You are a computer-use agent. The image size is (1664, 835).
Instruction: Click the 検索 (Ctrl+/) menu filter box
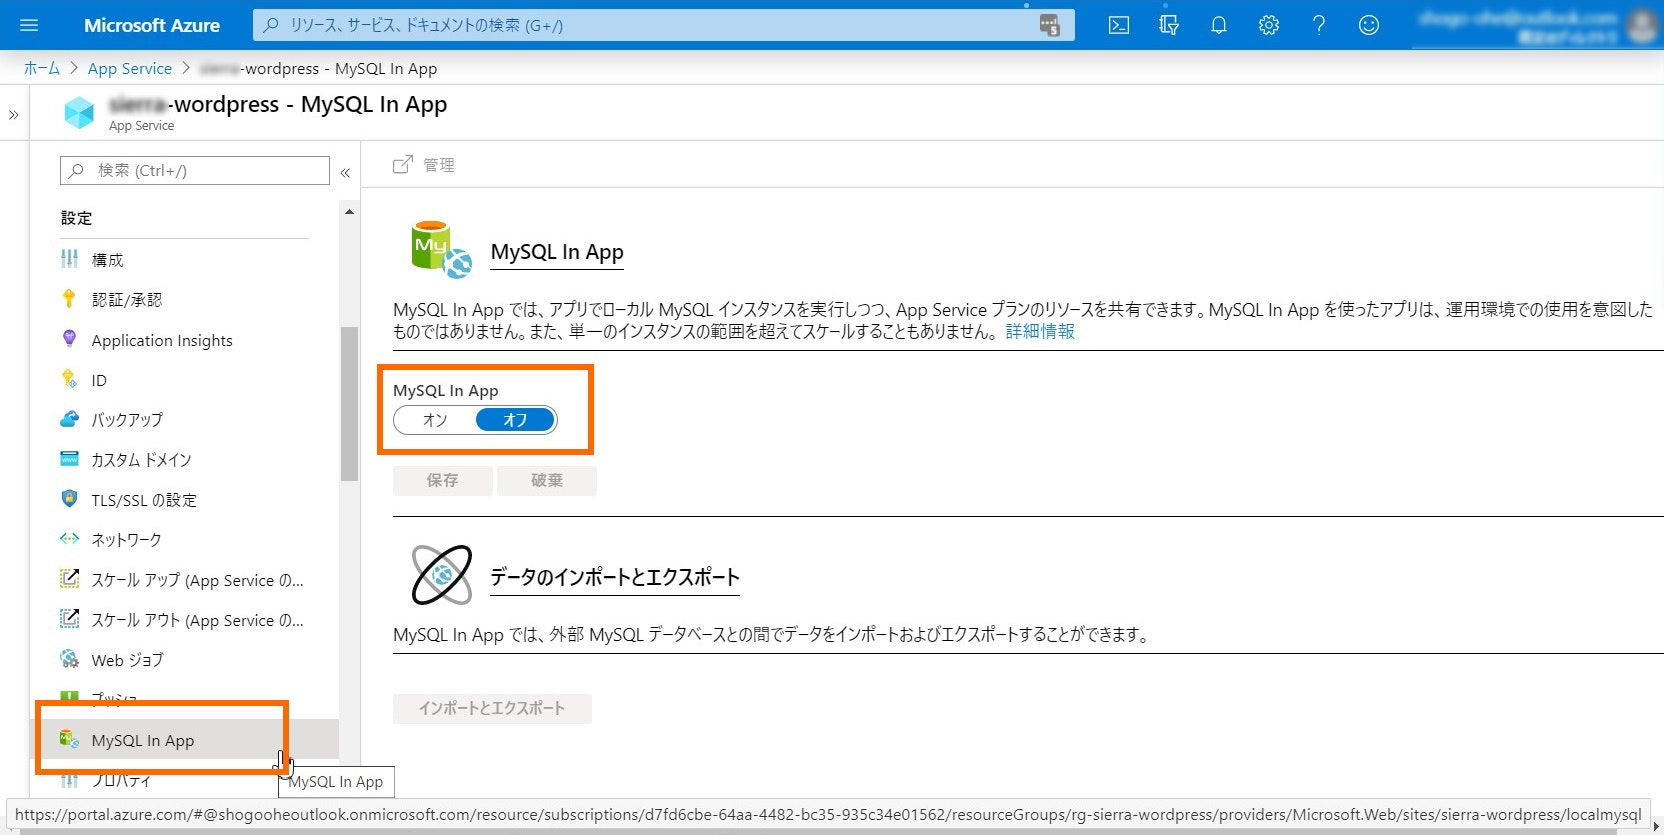195,170
